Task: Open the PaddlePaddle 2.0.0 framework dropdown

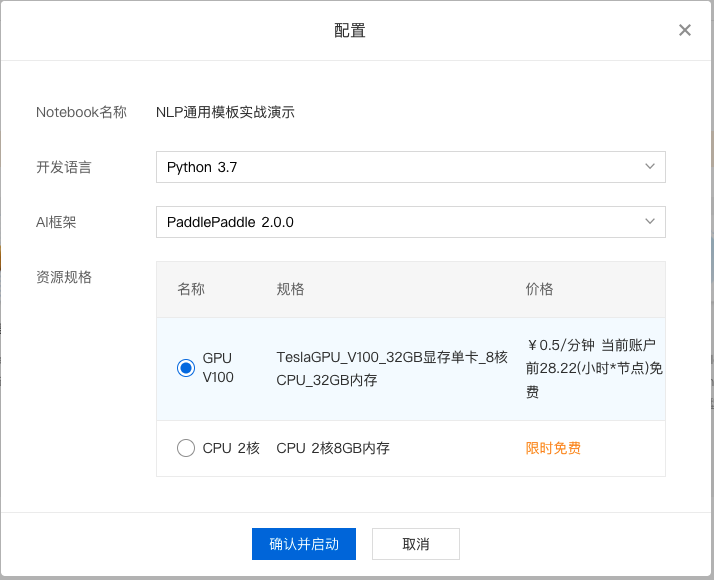Action: coord(411,222)
